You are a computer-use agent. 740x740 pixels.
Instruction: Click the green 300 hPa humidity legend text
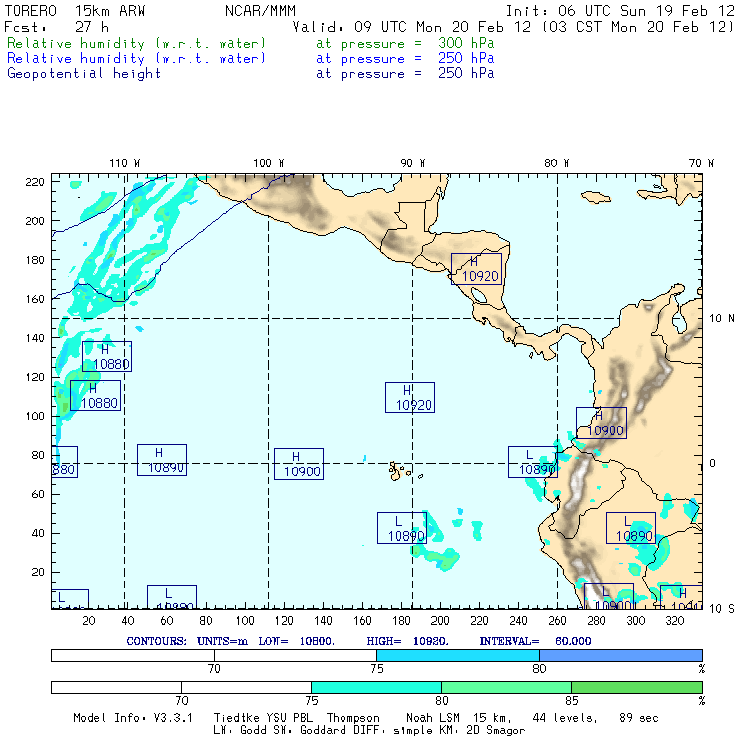click(137, 44)
